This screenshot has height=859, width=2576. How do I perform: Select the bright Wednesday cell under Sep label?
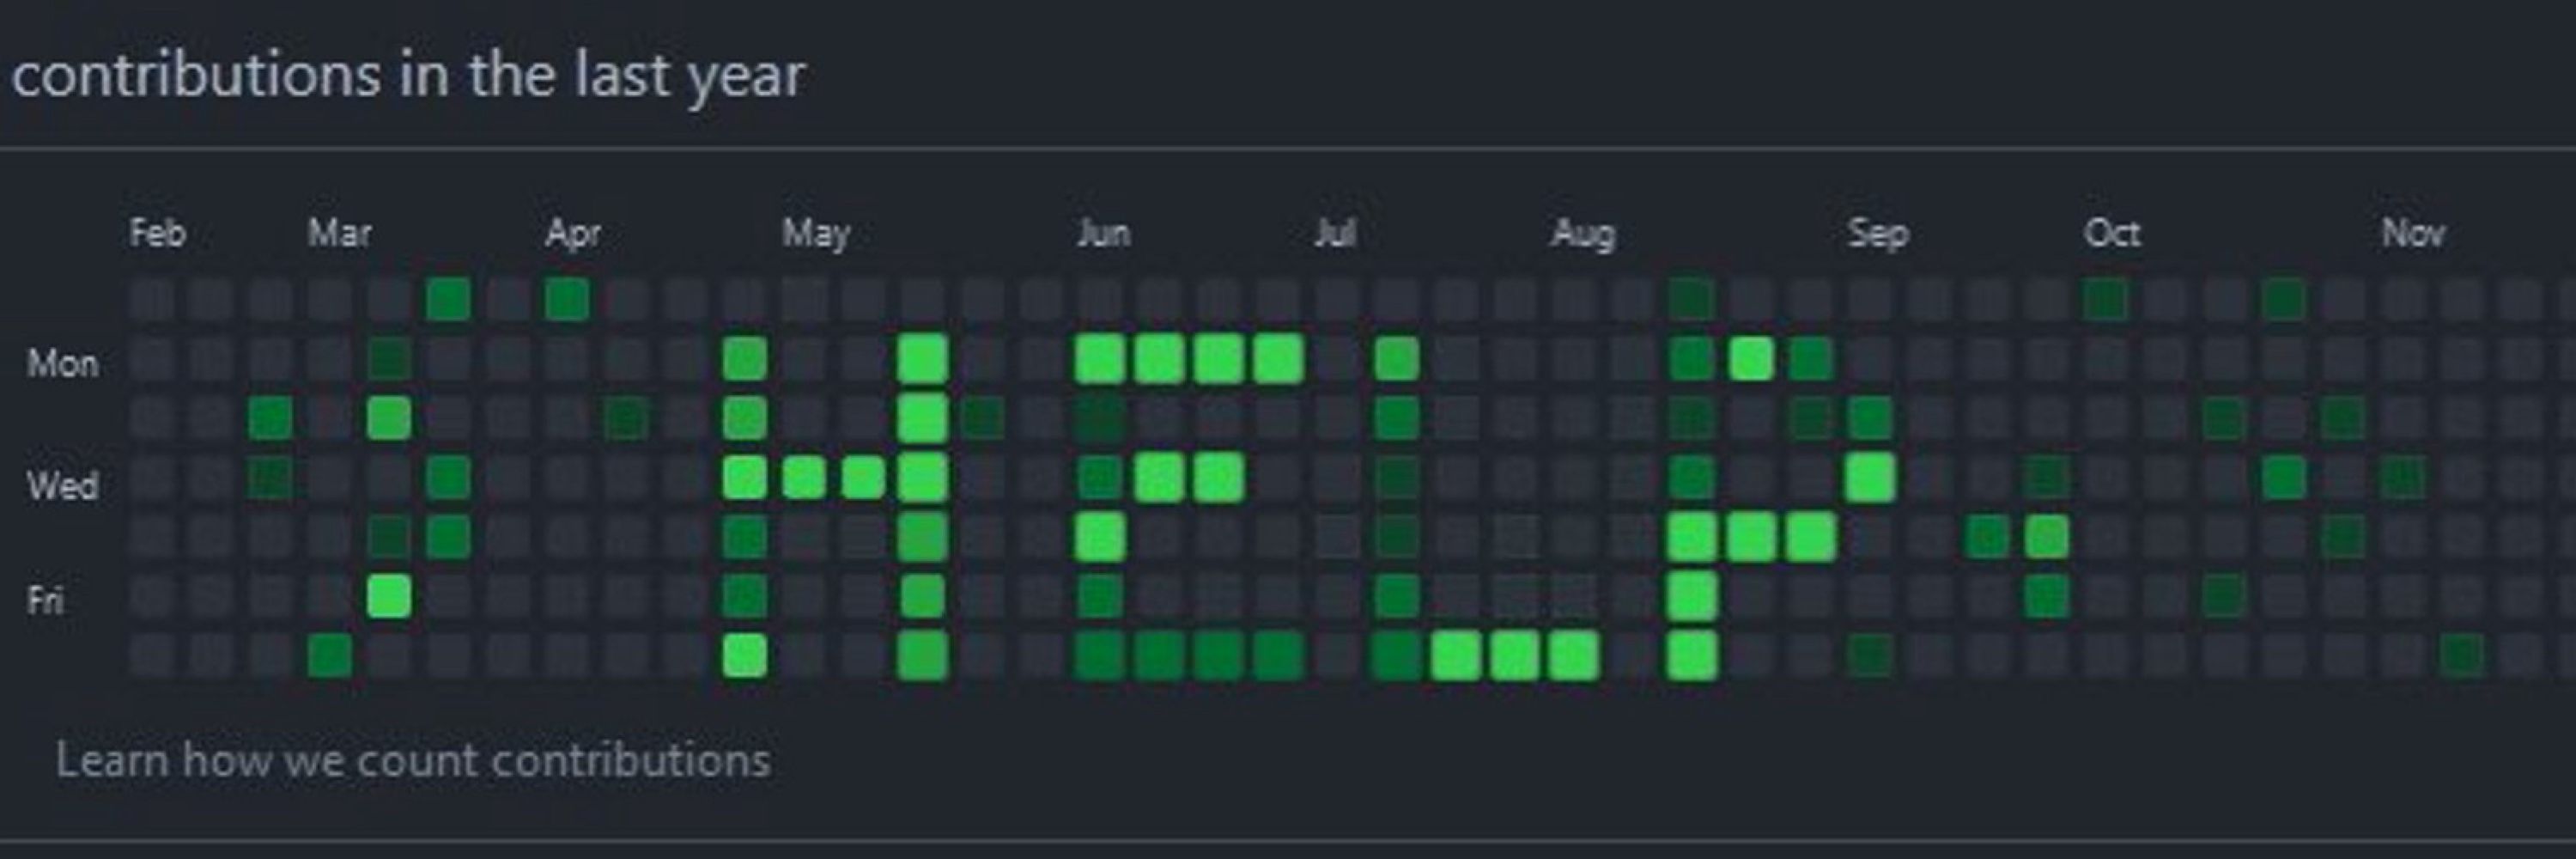[x=1870, y=478]
